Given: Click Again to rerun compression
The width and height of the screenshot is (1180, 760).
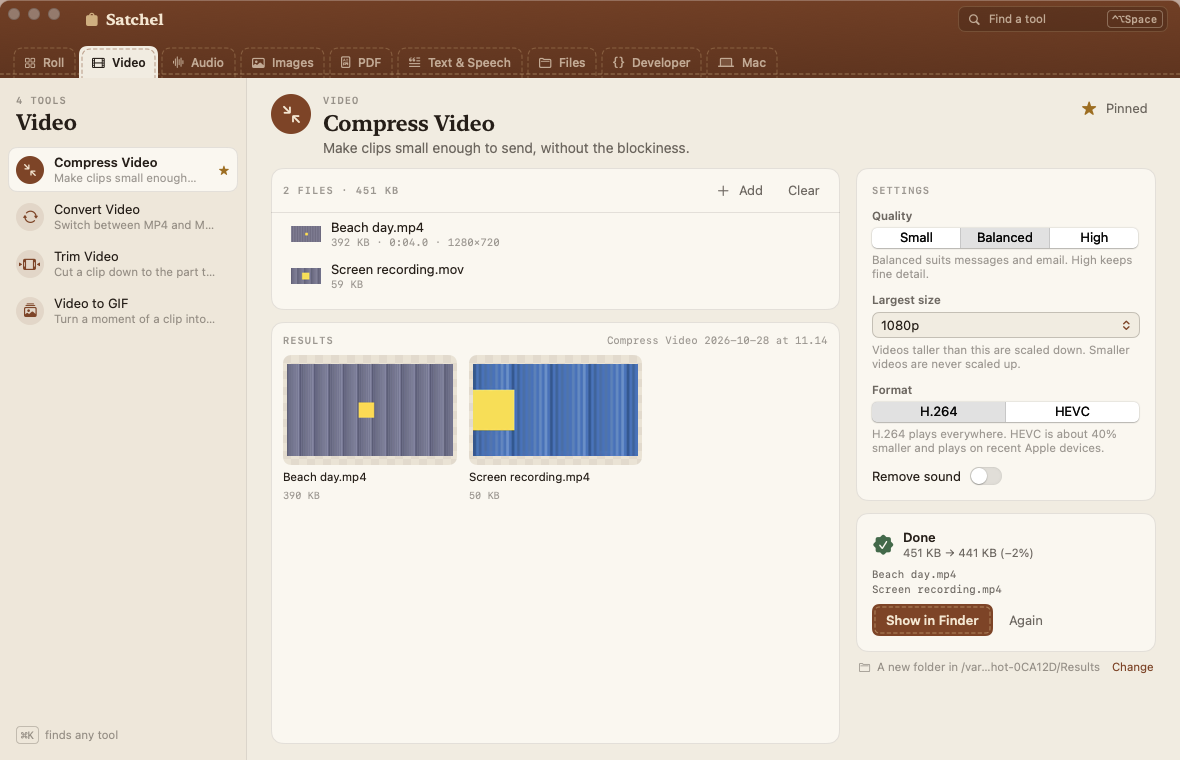Looking at the screenshot, I should coord(1026,621).
